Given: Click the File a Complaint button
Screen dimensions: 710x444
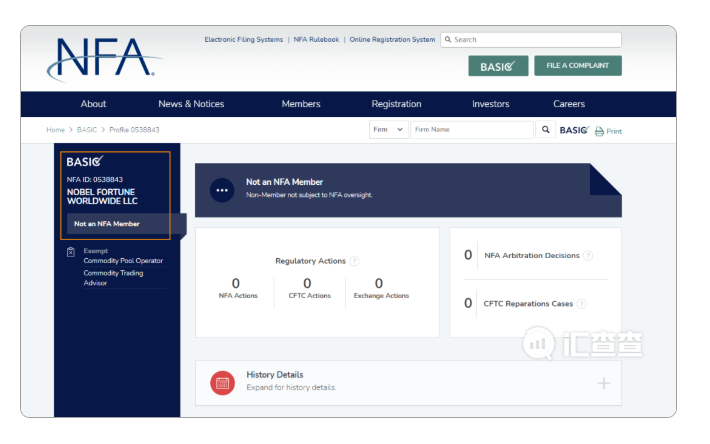Looking at the screenshot, I should coord(578,66).
